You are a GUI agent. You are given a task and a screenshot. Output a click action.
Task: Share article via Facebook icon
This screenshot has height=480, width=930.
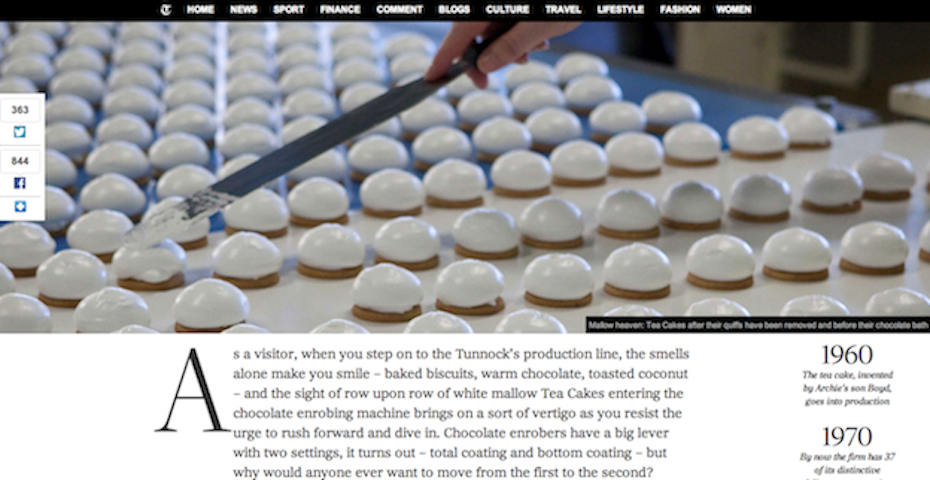point(20,183)
